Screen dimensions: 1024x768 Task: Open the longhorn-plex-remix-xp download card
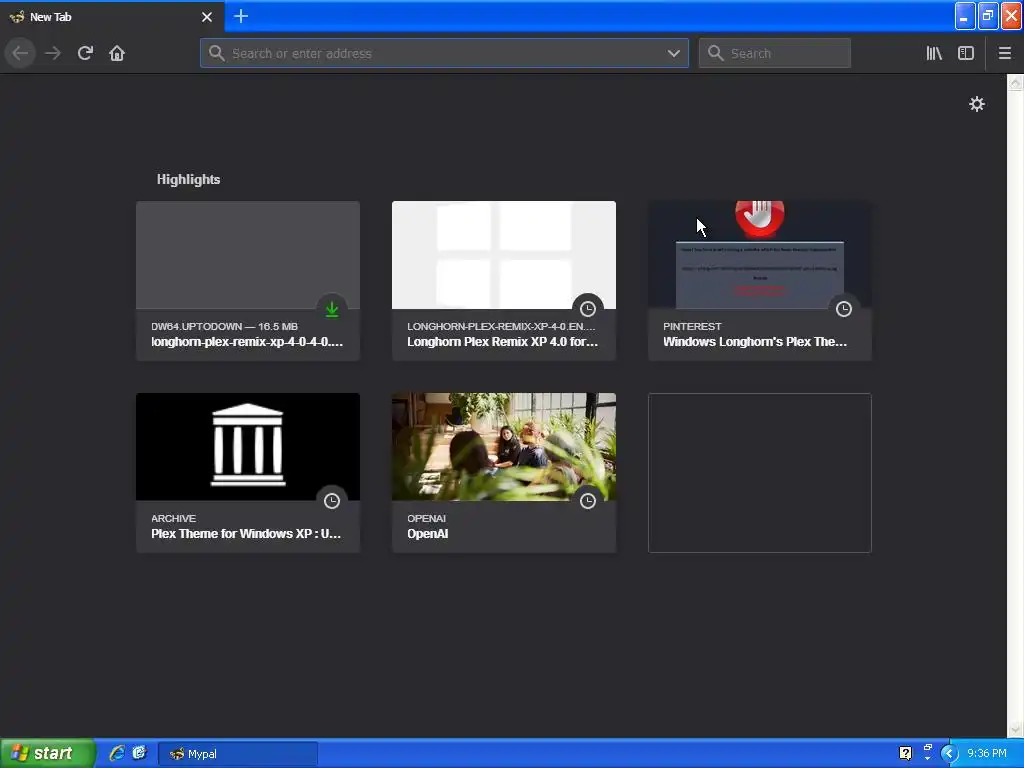tap(248, 281)
